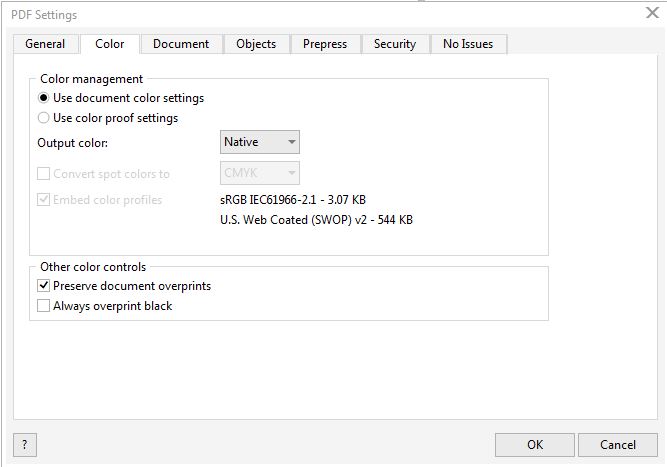Click the question mark help button
The image size is (667, 467).
pyautogui.click(x=25, y=444)
